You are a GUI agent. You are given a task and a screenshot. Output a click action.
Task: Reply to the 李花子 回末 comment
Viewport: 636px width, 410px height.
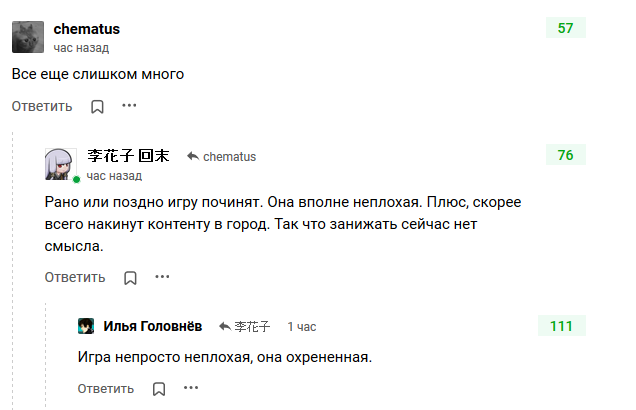(x=75, y=278)
